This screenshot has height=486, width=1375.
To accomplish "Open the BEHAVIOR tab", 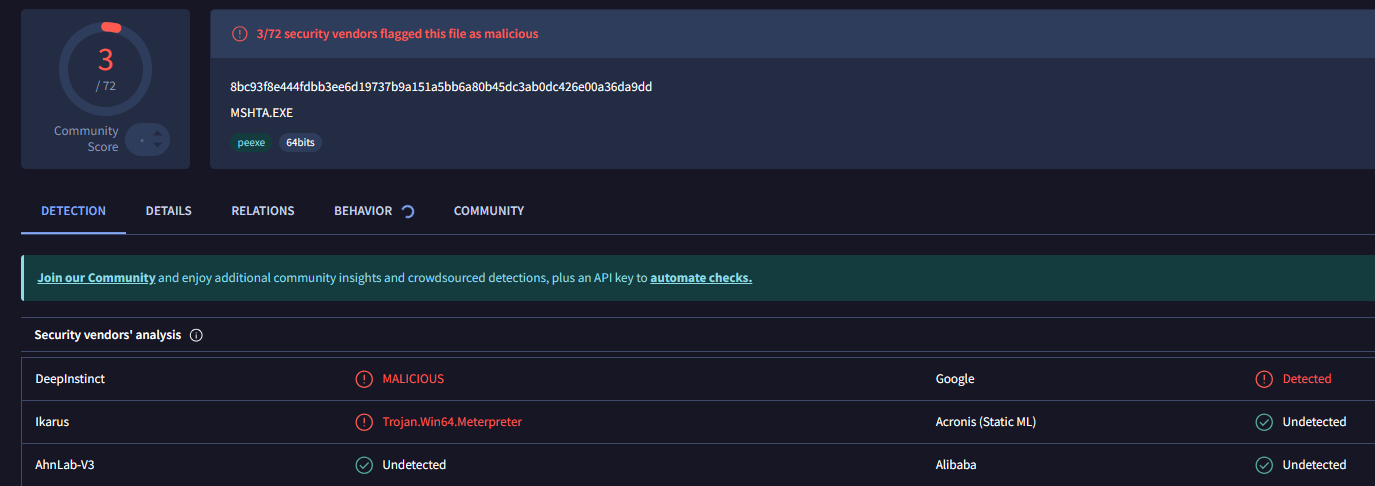I will pyautogui.click(x=363, y=211).
